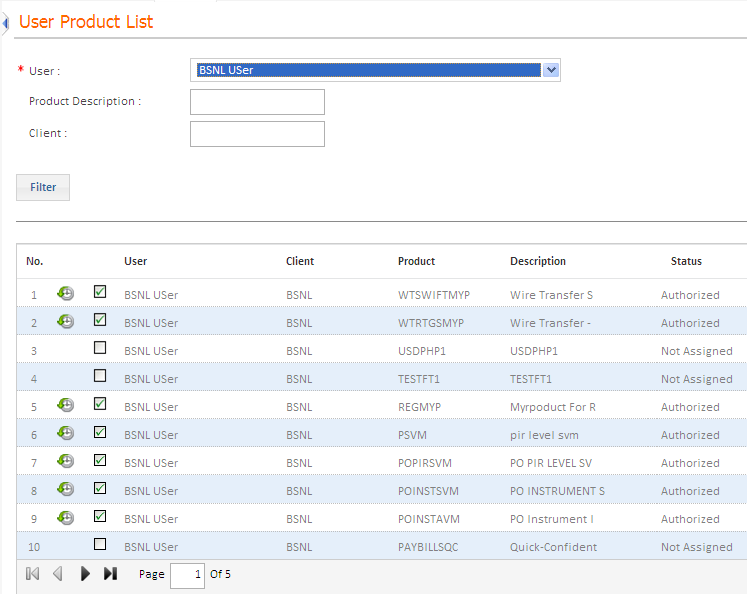
Task: Enable checkbox for TESTFT1 product
Action: pyautogui.click(x=100, y=376)
